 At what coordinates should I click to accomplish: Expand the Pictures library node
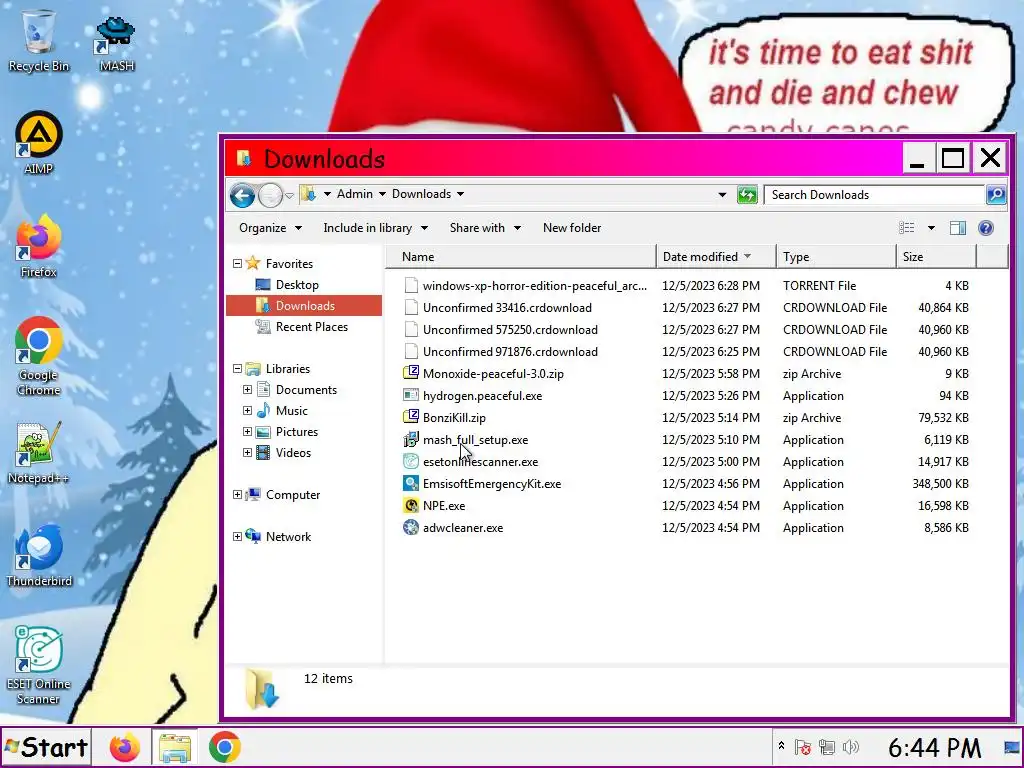pos(248,432)
